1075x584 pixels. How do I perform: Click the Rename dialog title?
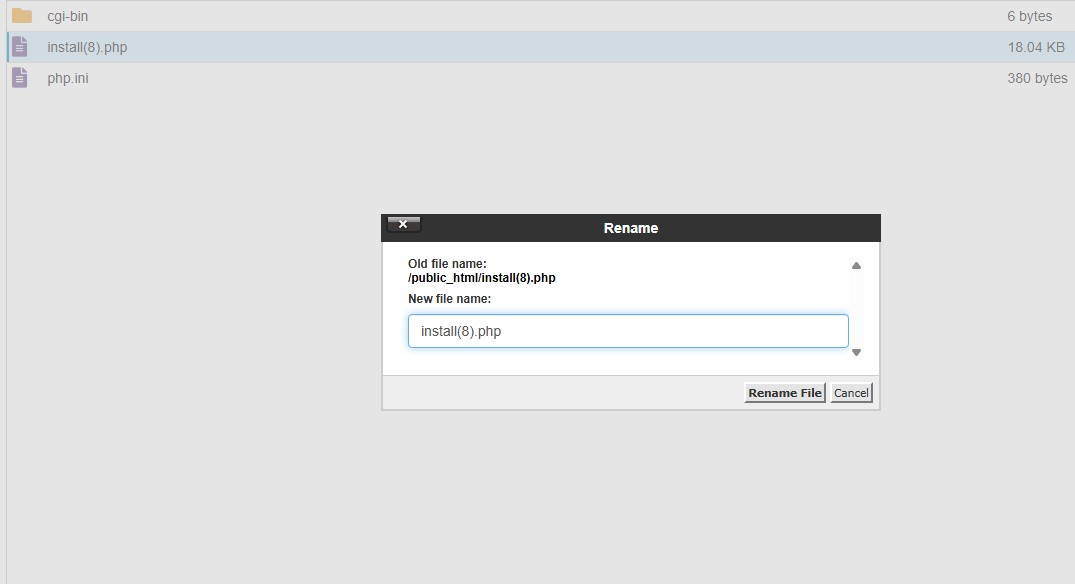pos(631,228)
